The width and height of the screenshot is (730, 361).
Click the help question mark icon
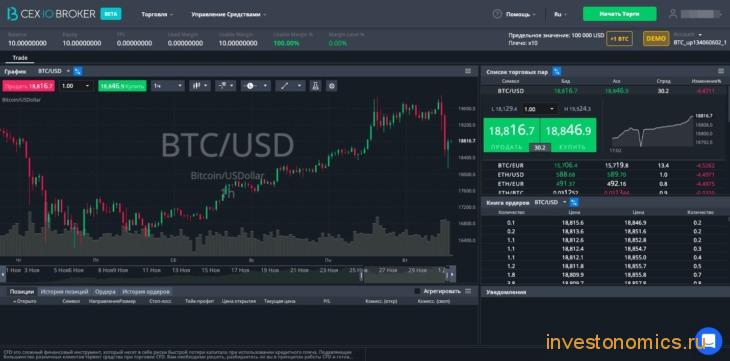click(x=497, y=14)
